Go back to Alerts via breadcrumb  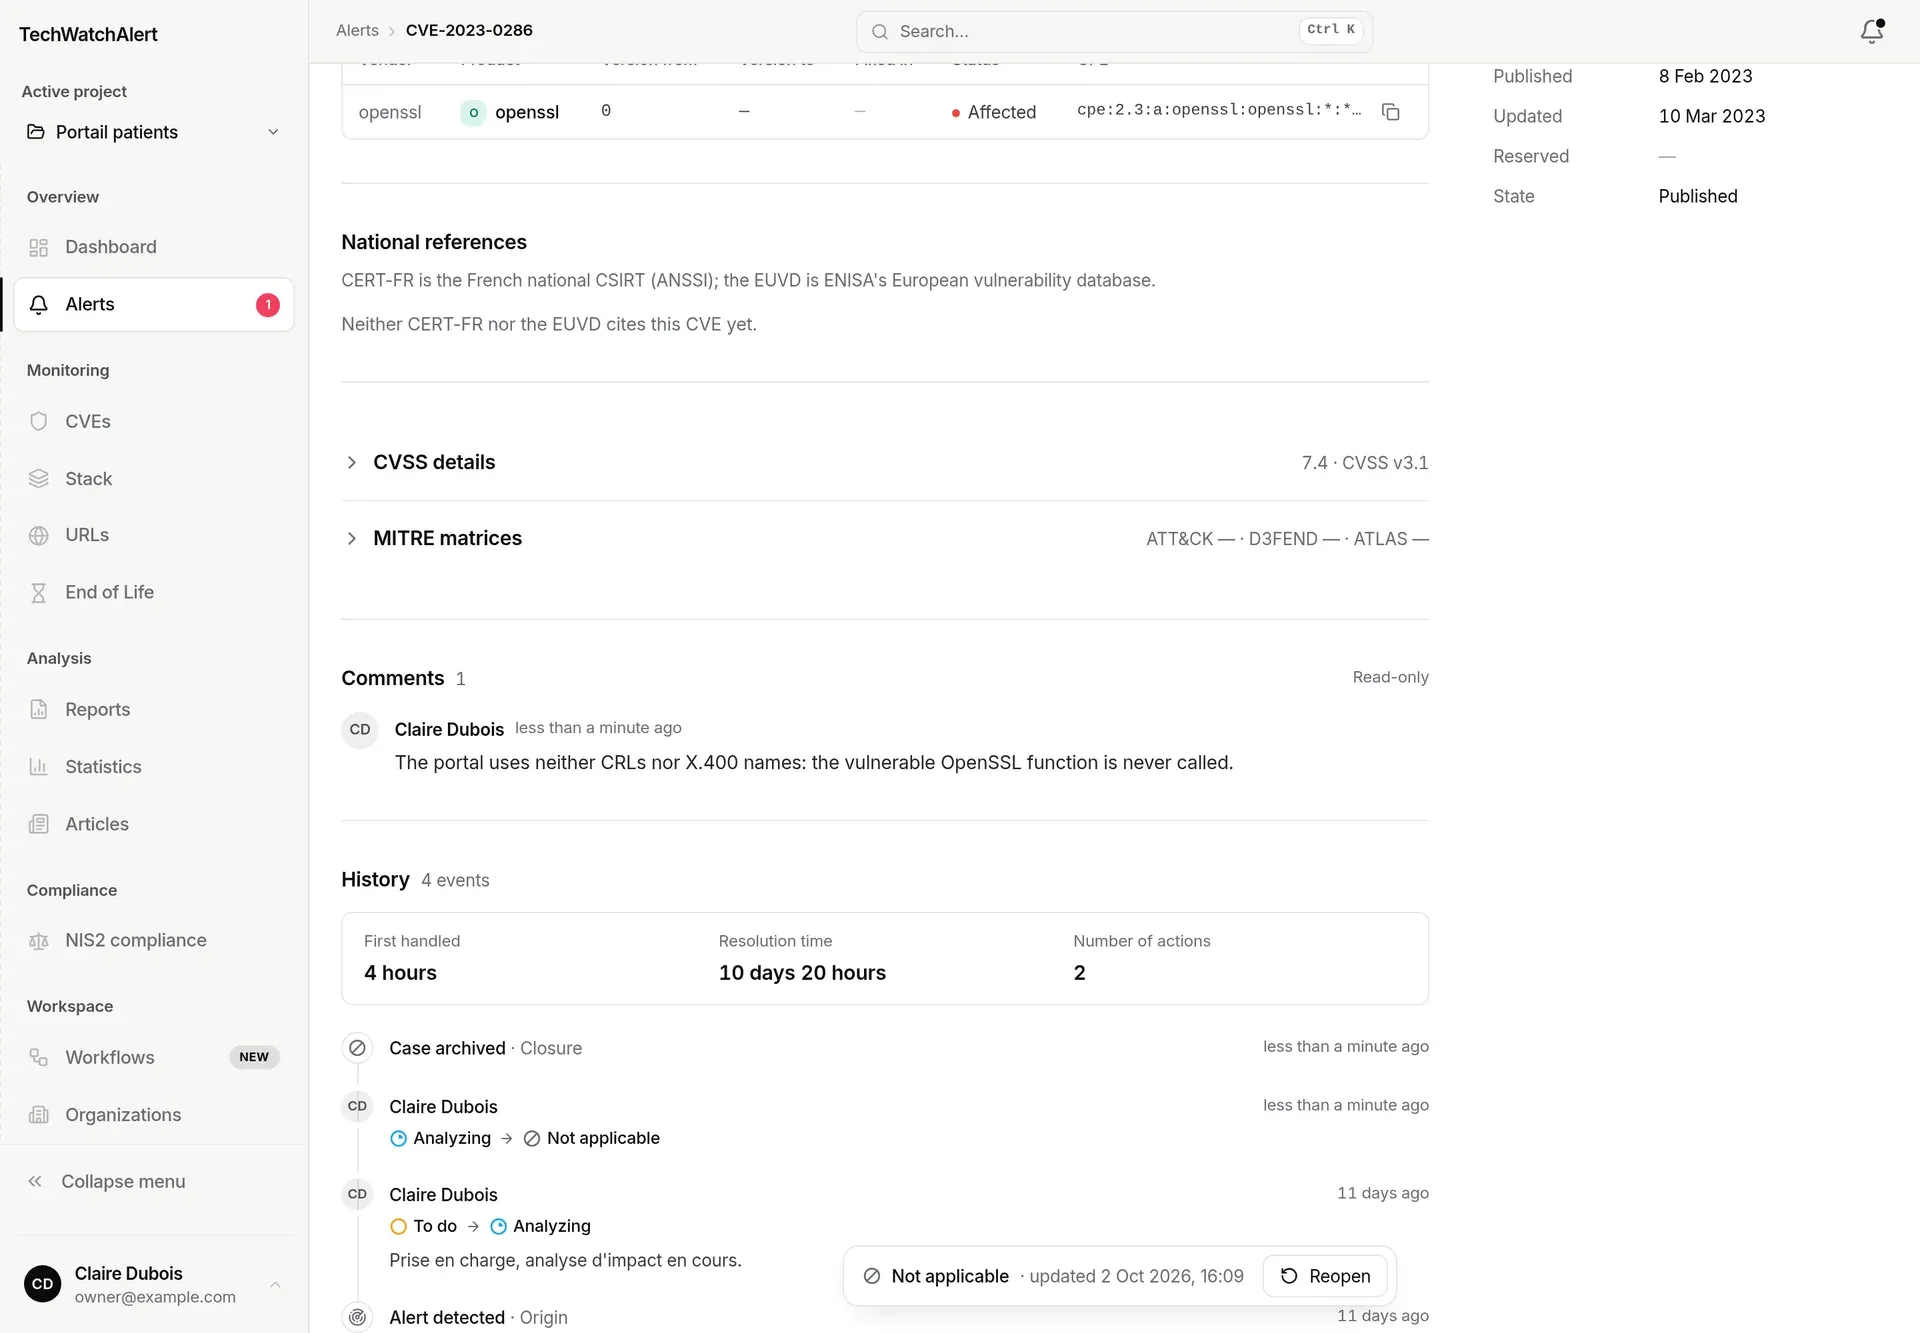[x=357, y=30]
